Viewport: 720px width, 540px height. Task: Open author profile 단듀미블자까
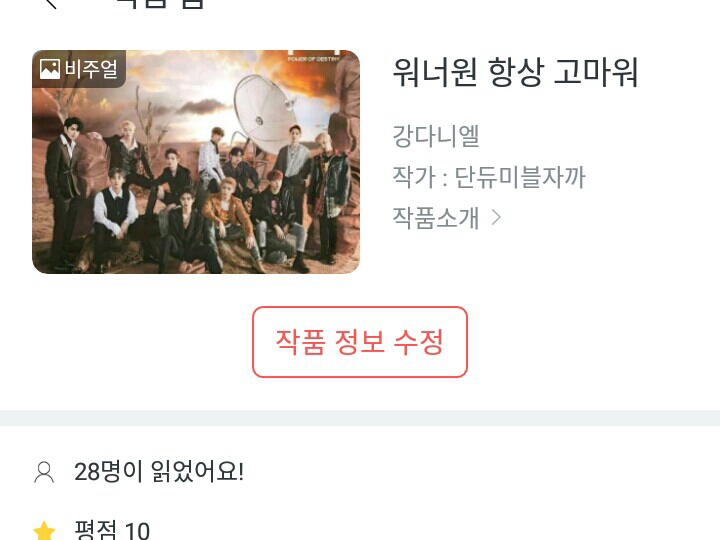click(x=520, y=177)
